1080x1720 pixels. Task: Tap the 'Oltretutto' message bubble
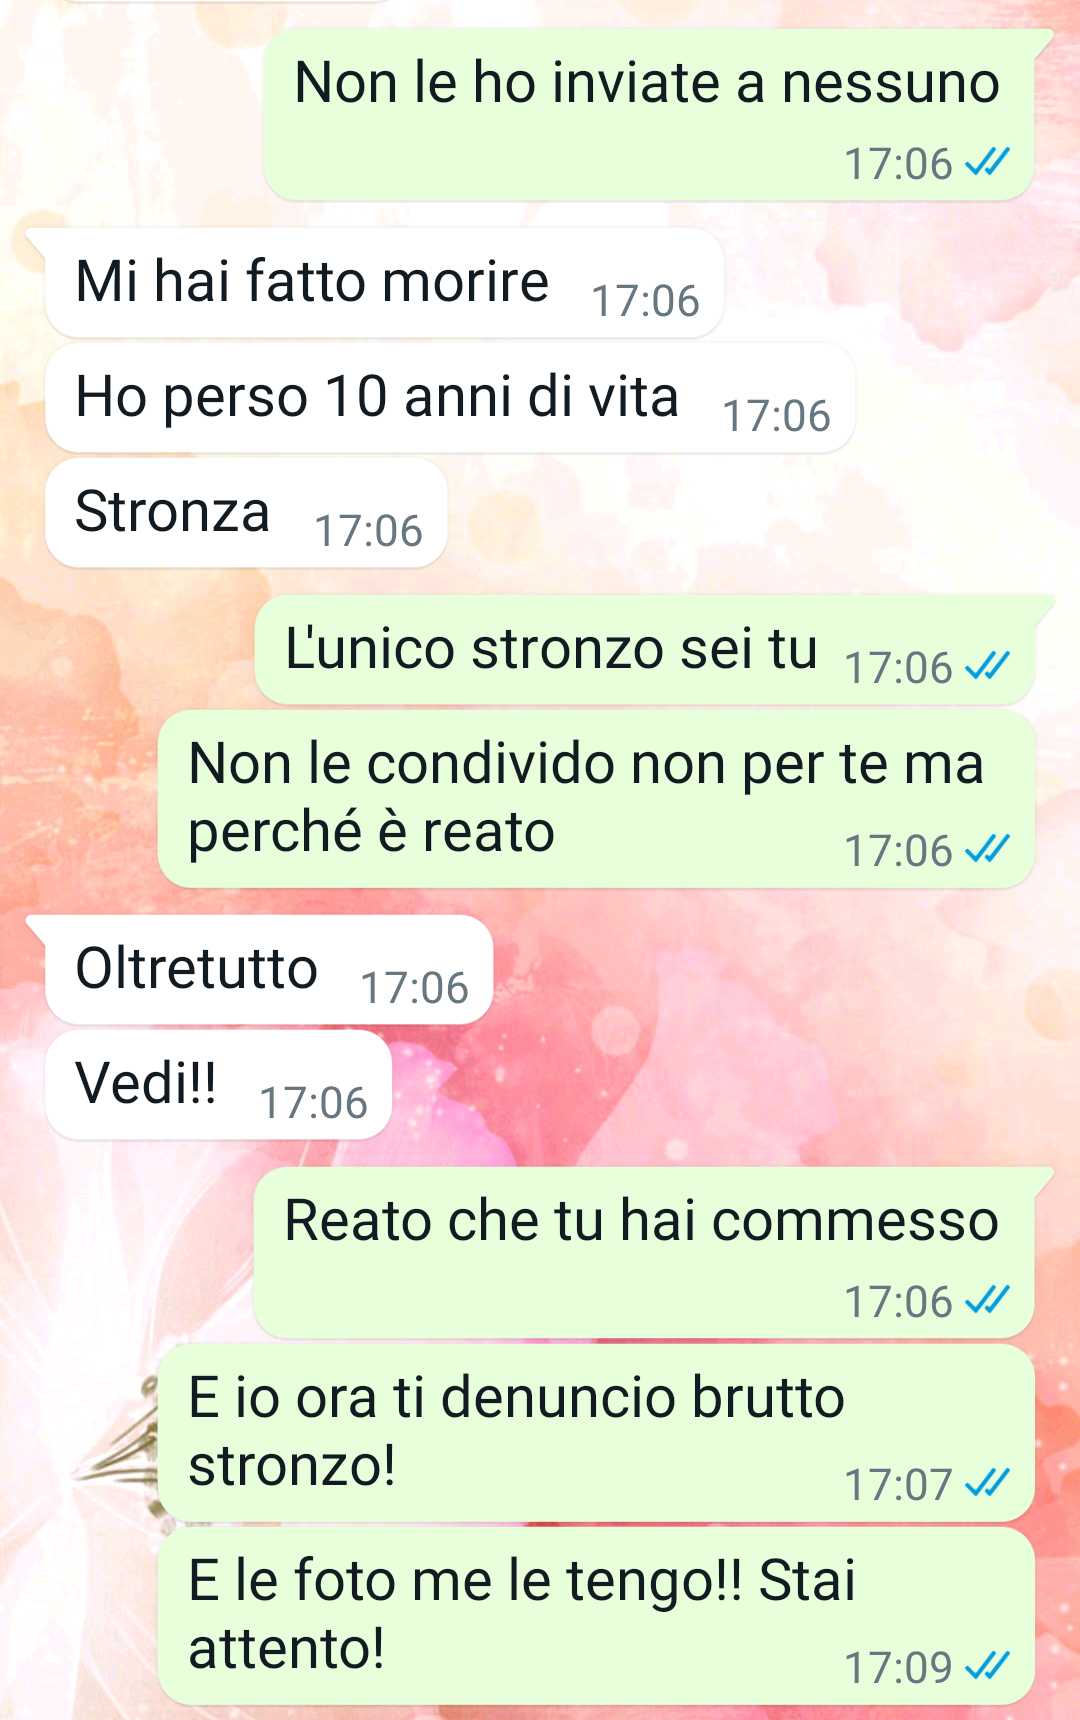(269, 970)
